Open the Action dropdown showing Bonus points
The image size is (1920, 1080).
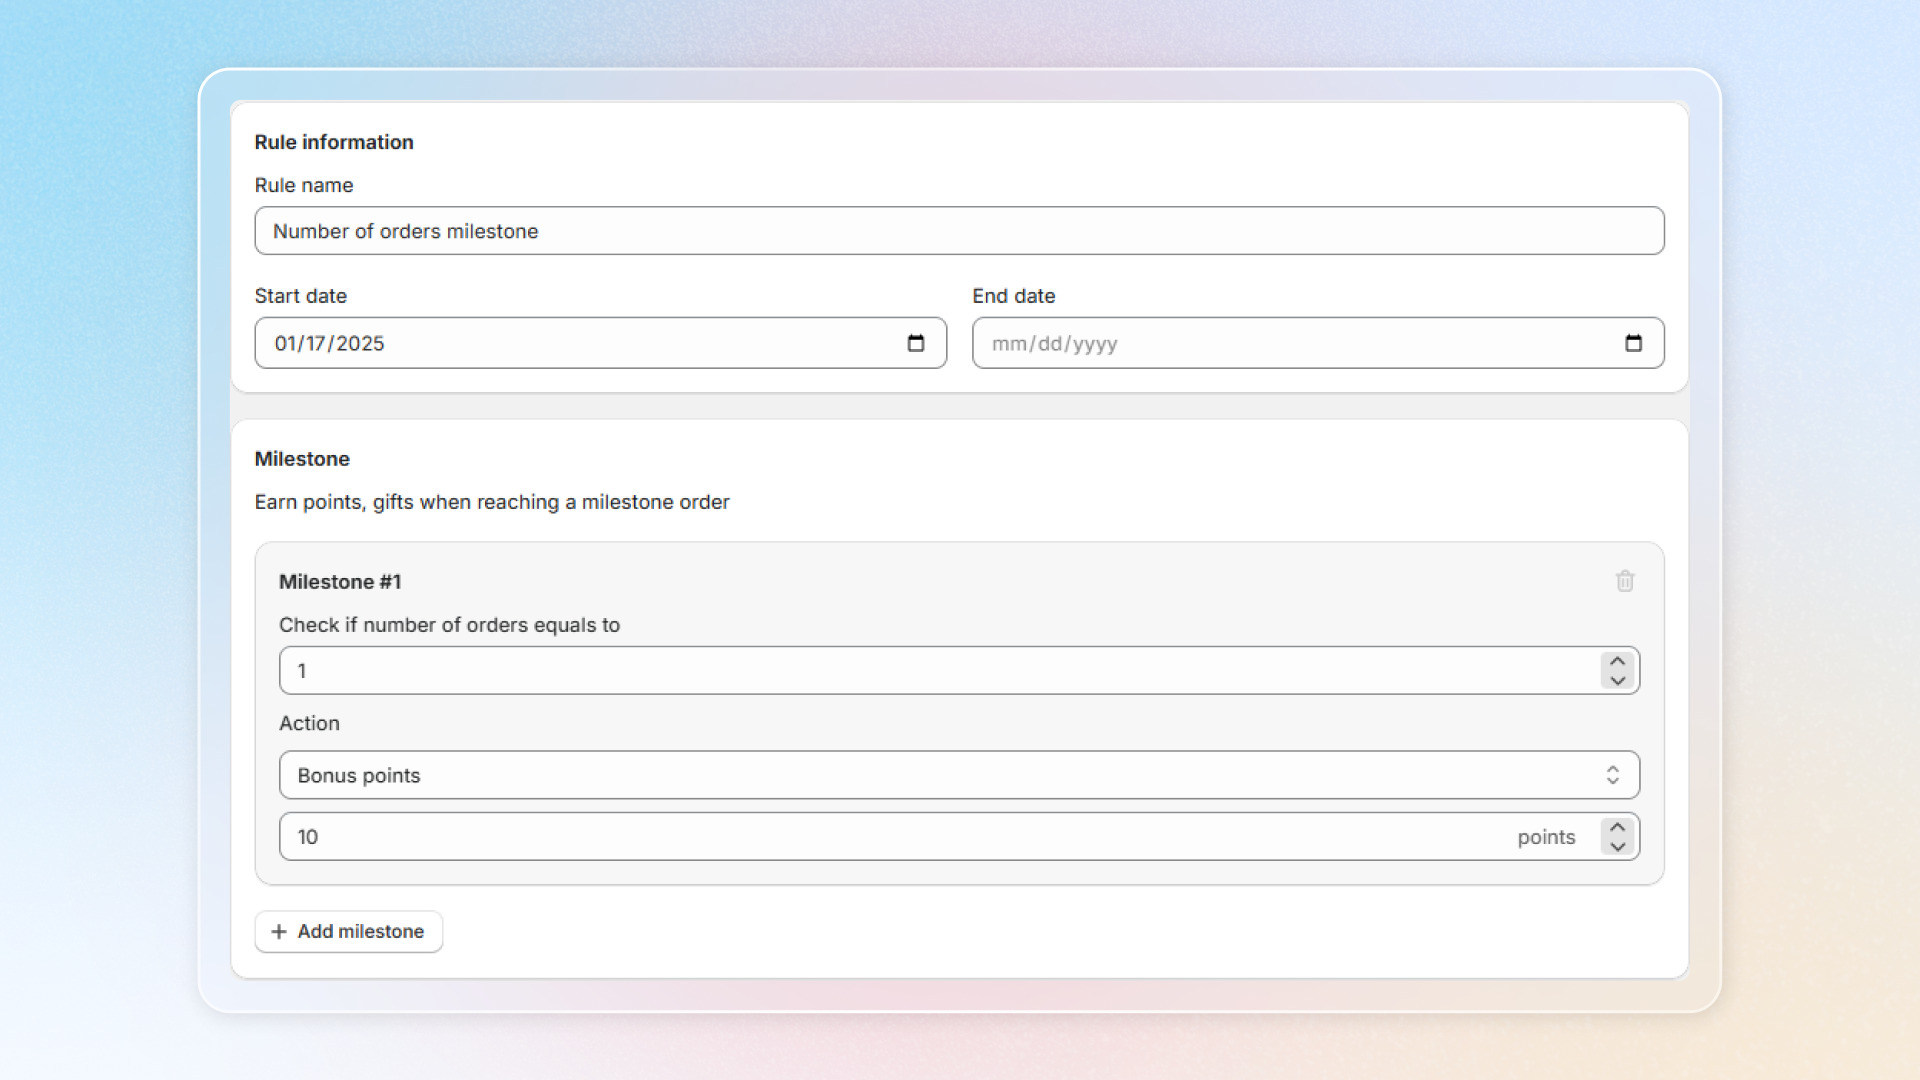(940, 775)
